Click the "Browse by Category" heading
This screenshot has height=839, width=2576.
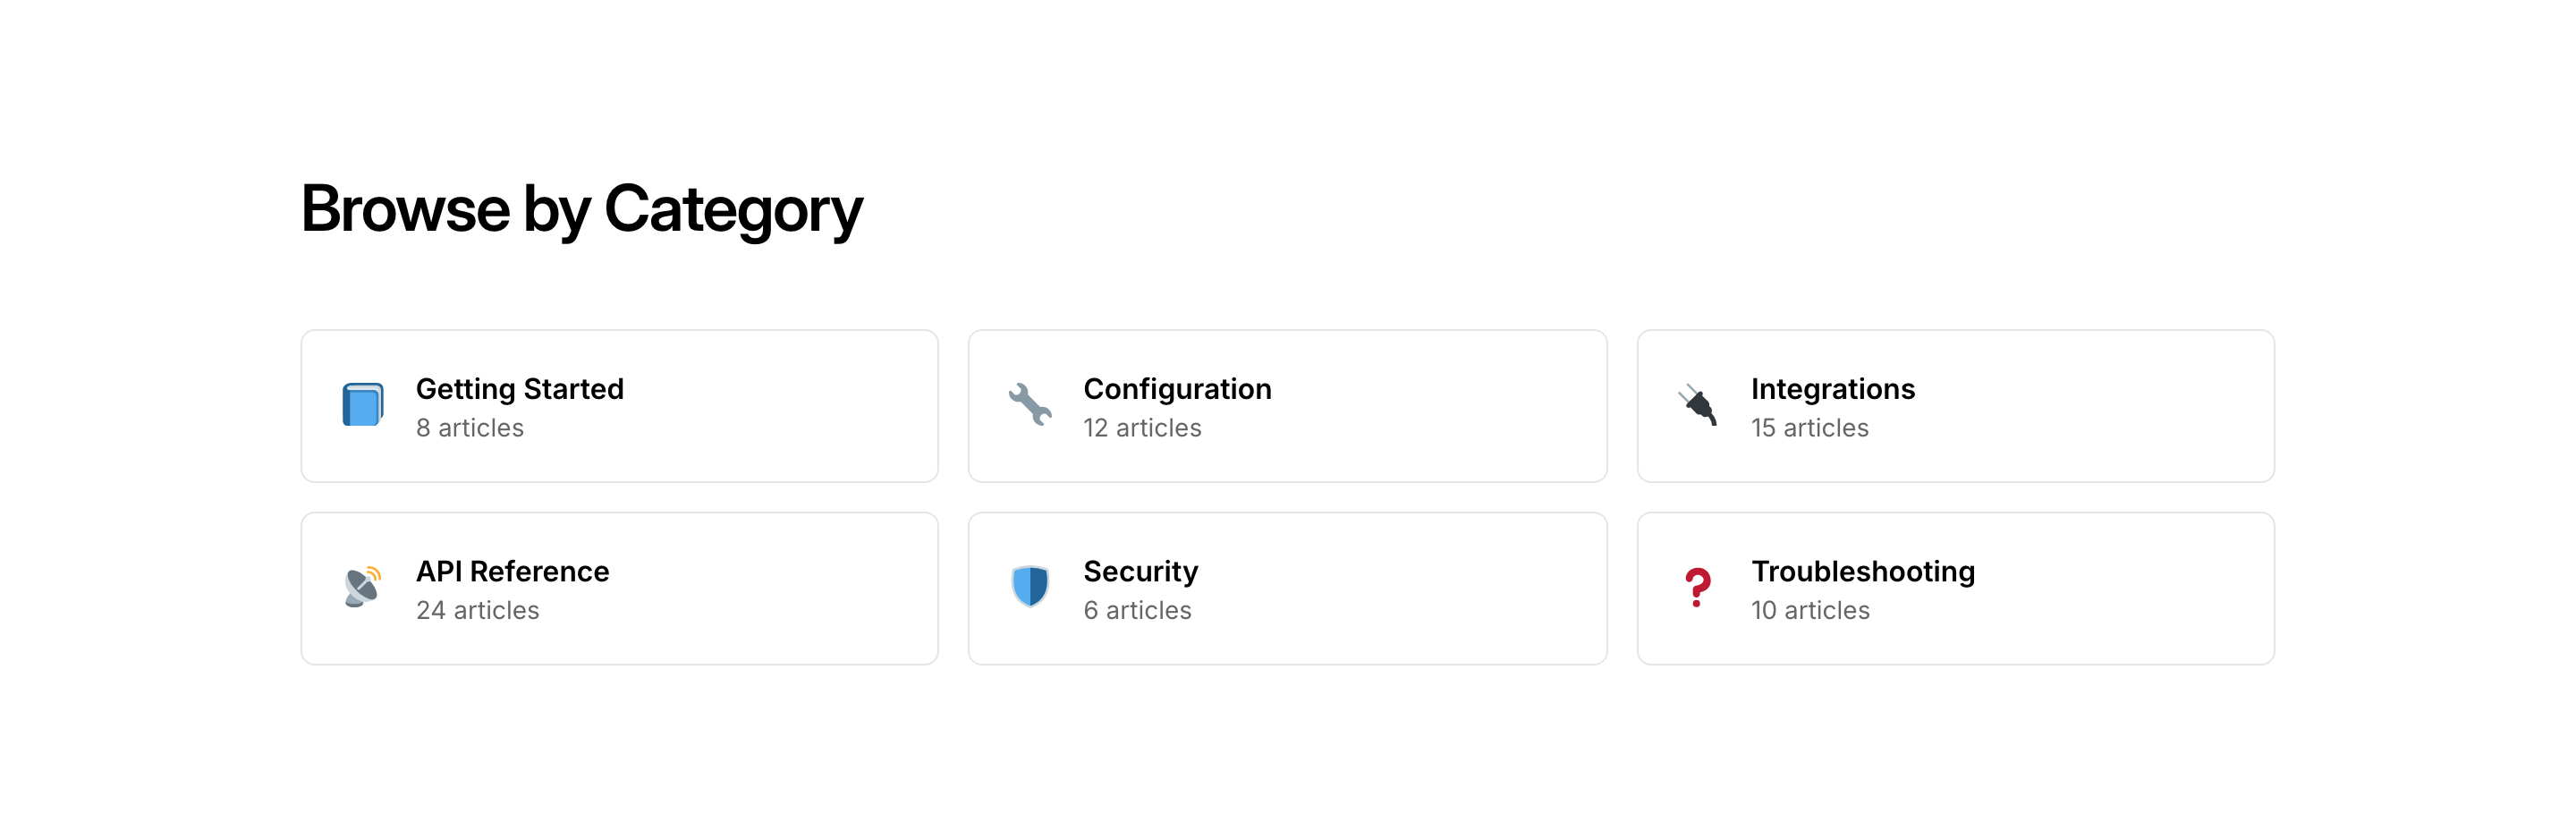[x=581, y=209]
